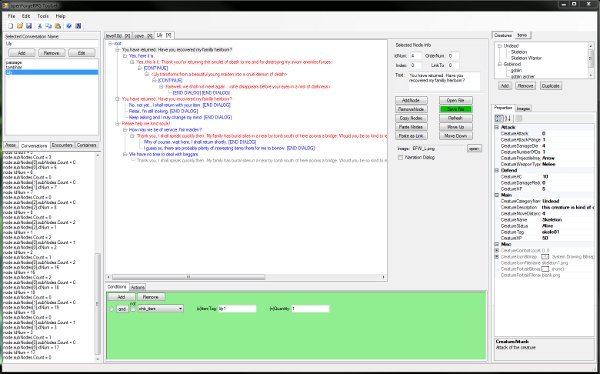The image size is (600, 374).
Task: Open the Tools menu
Action: tap(43, 16)
